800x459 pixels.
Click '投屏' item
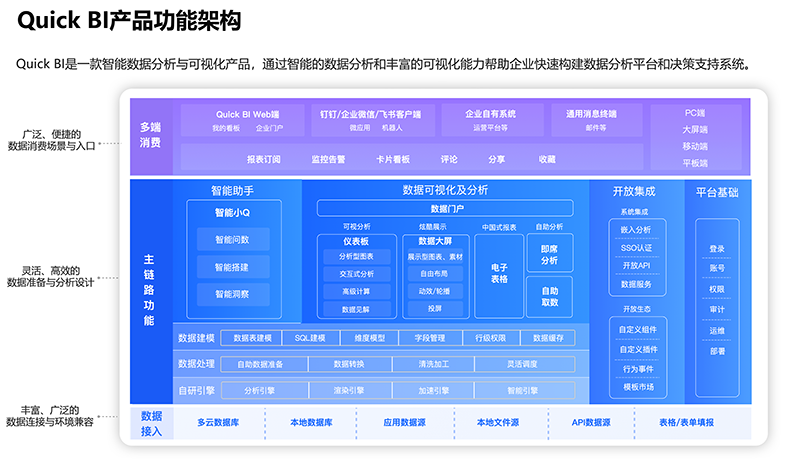[435, 309]
